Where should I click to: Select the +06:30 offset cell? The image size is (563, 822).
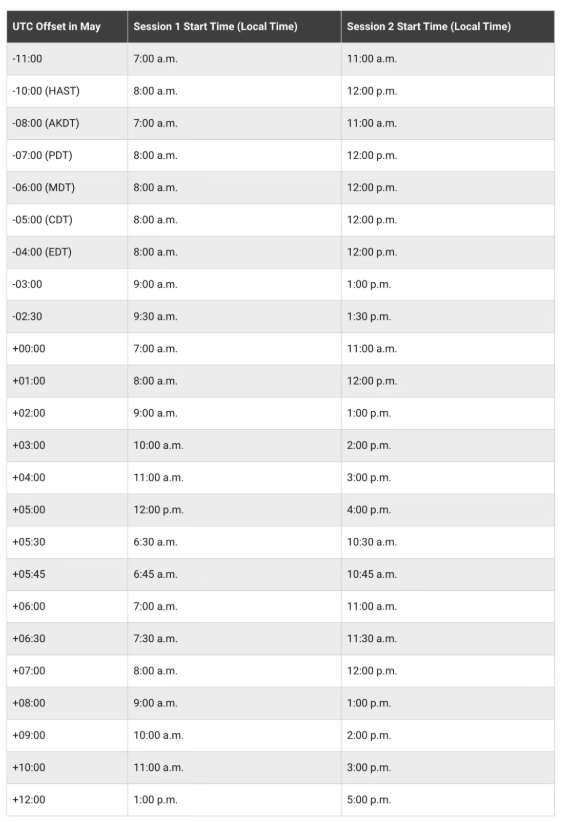[x=67, y=639]
